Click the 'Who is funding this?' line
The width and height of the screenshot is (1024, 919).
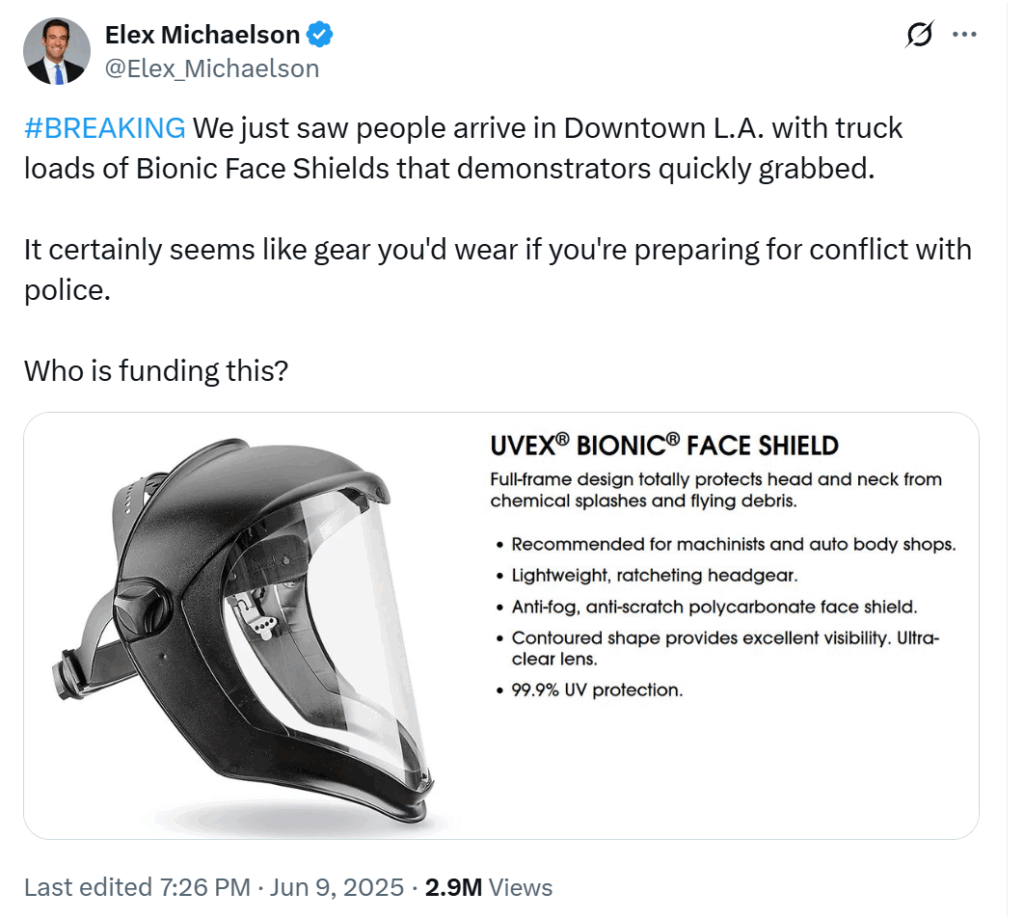pos(156,371)
